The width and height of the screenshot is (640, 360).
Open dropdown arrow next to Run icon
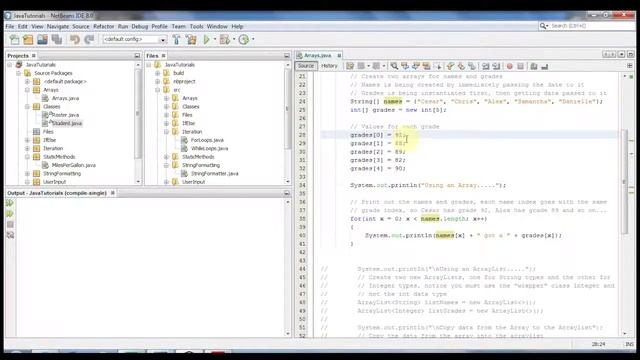(215, 40)
